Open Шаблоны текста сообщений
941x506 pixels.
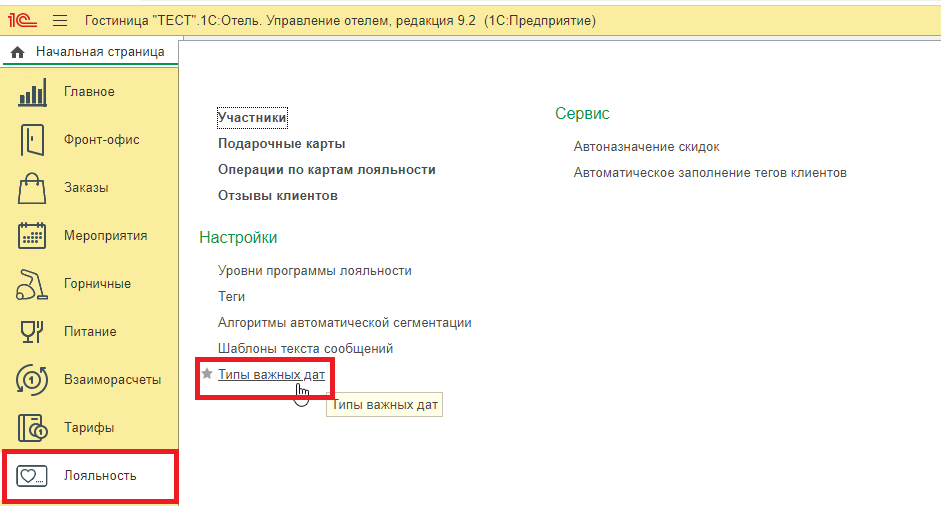(305, 349)
